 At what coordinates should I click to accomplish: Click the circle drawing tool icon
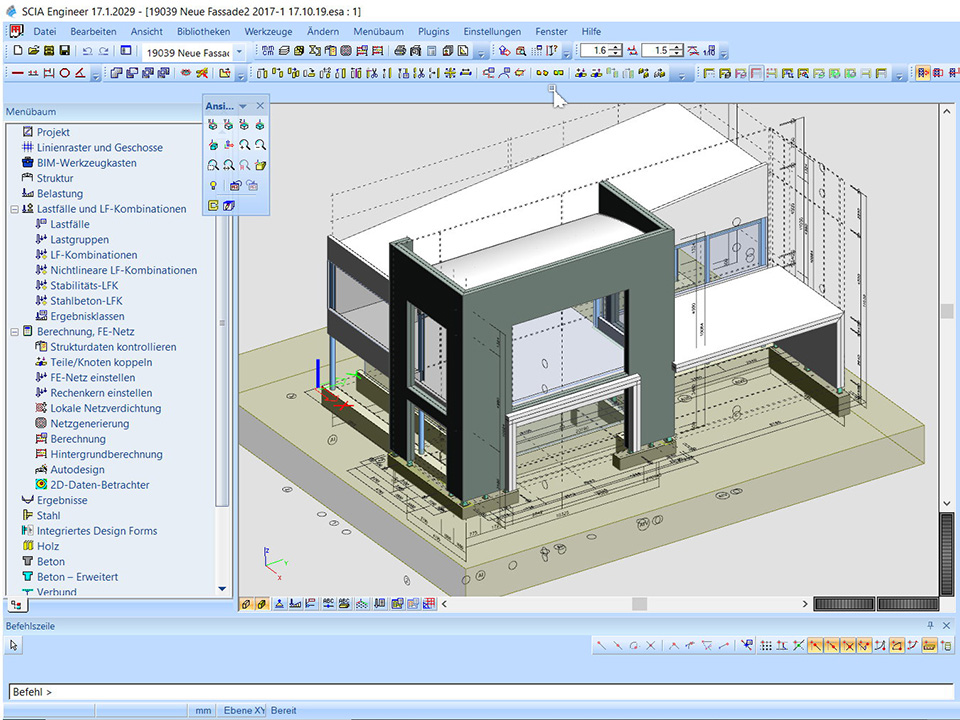click(x=65, y=73)
